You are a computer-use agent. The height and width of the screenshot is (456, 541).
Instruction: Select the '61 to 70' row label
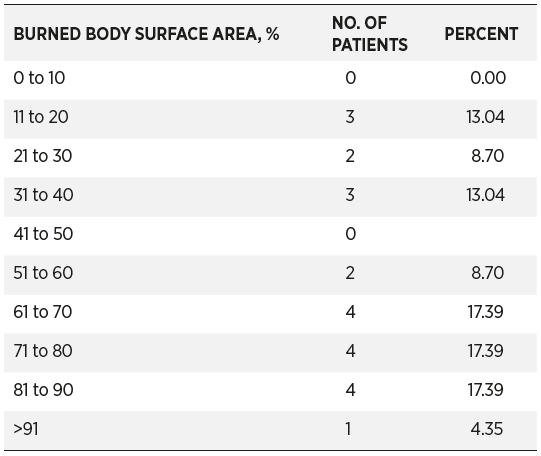tap(42, 311)
